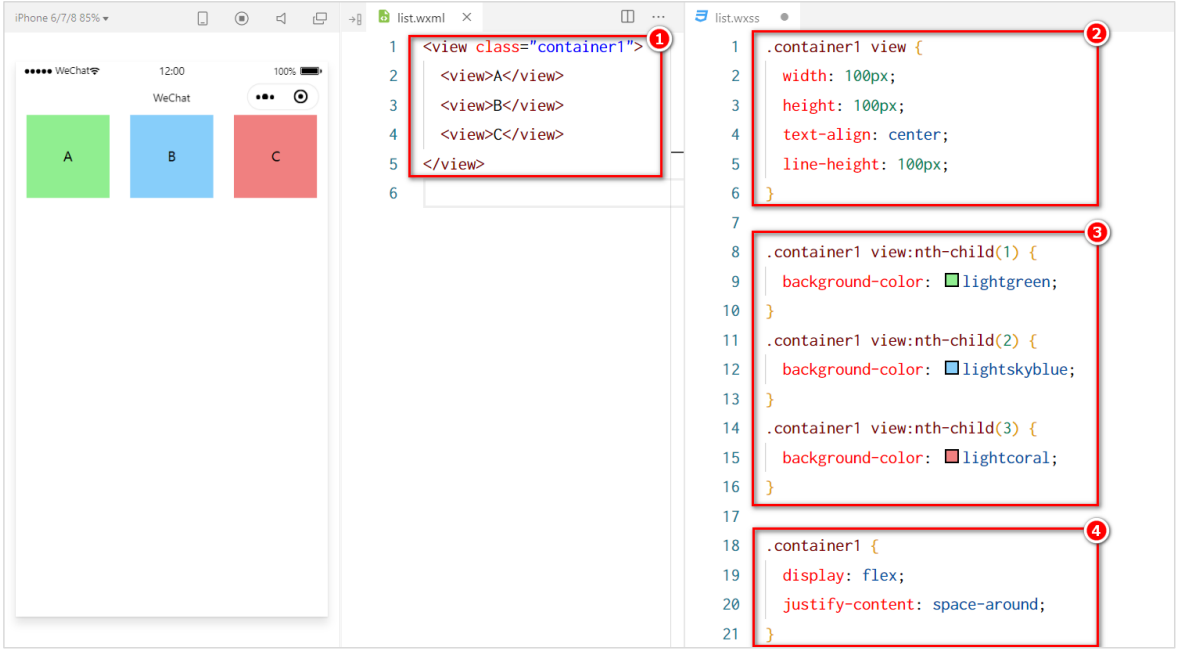Open the editor more actions menu
This screenshot has height=650, width=1180.
658,17
